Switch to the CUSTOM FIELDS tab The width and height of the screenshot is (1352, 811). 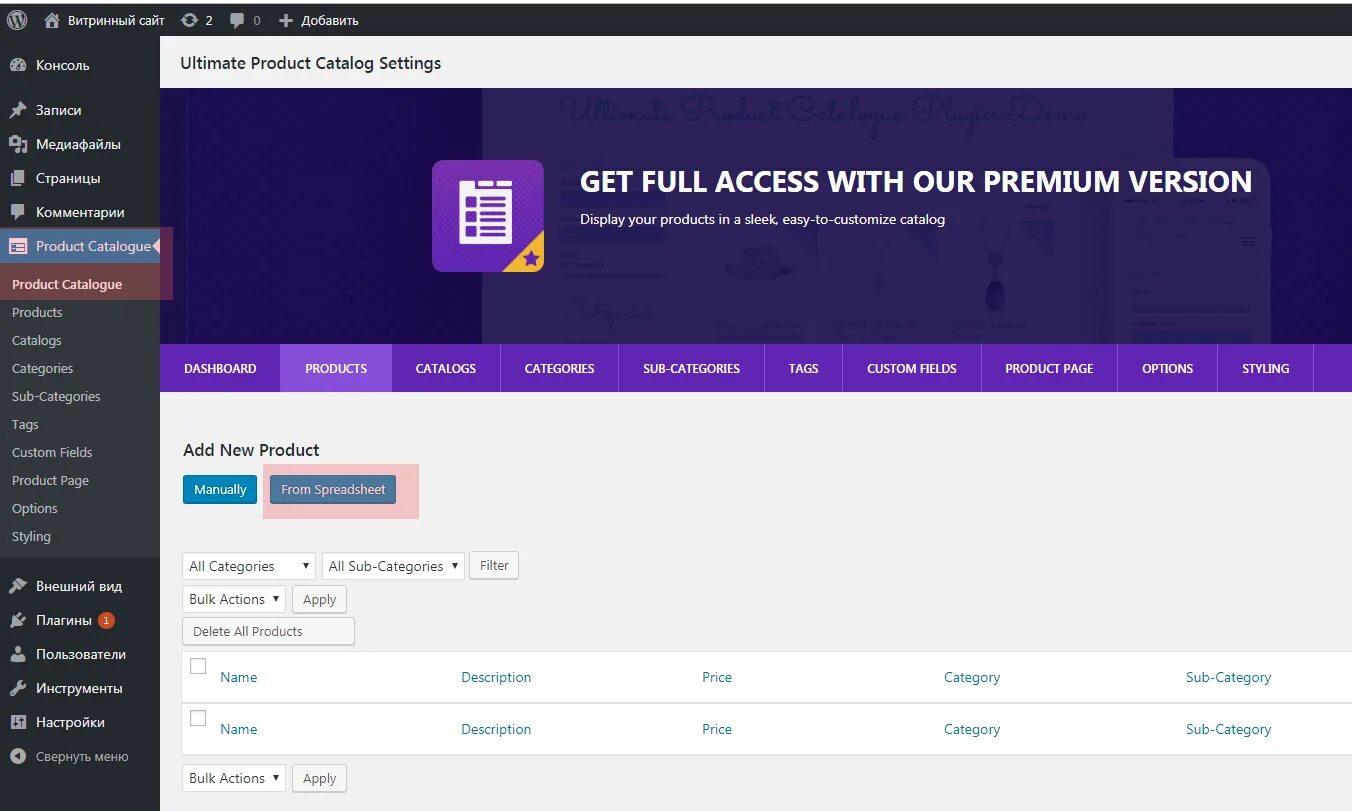point(912,368)
